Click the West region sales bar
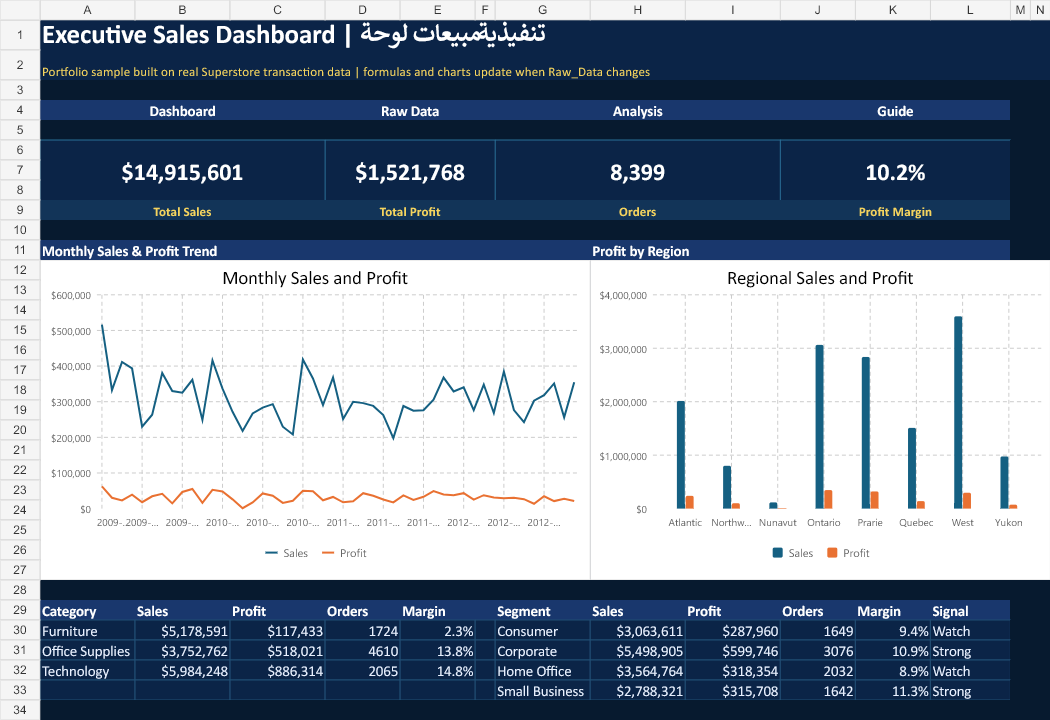The width and height of the screenshot is (1050, 720). point(958,413)
